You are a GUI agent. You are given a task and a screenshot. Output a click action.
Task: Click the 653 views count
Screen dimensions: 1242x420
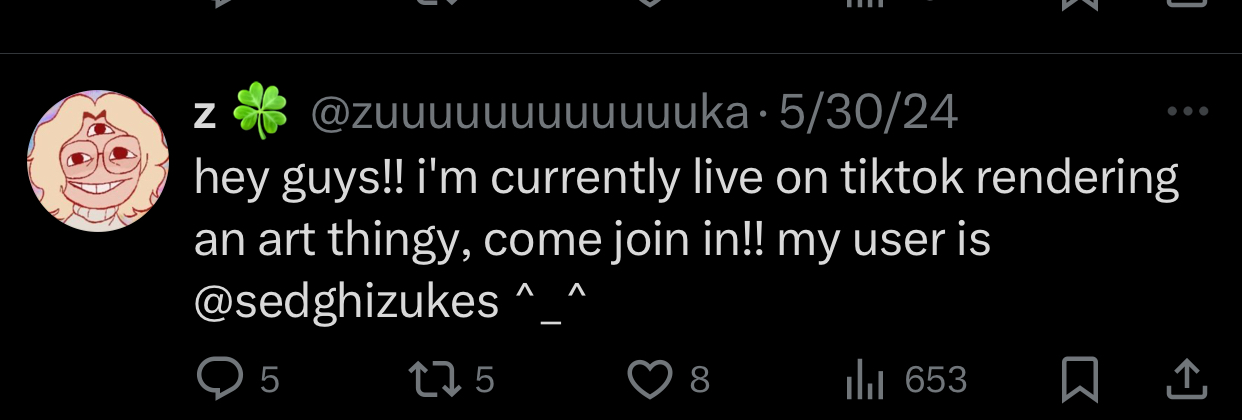point(936,380)
